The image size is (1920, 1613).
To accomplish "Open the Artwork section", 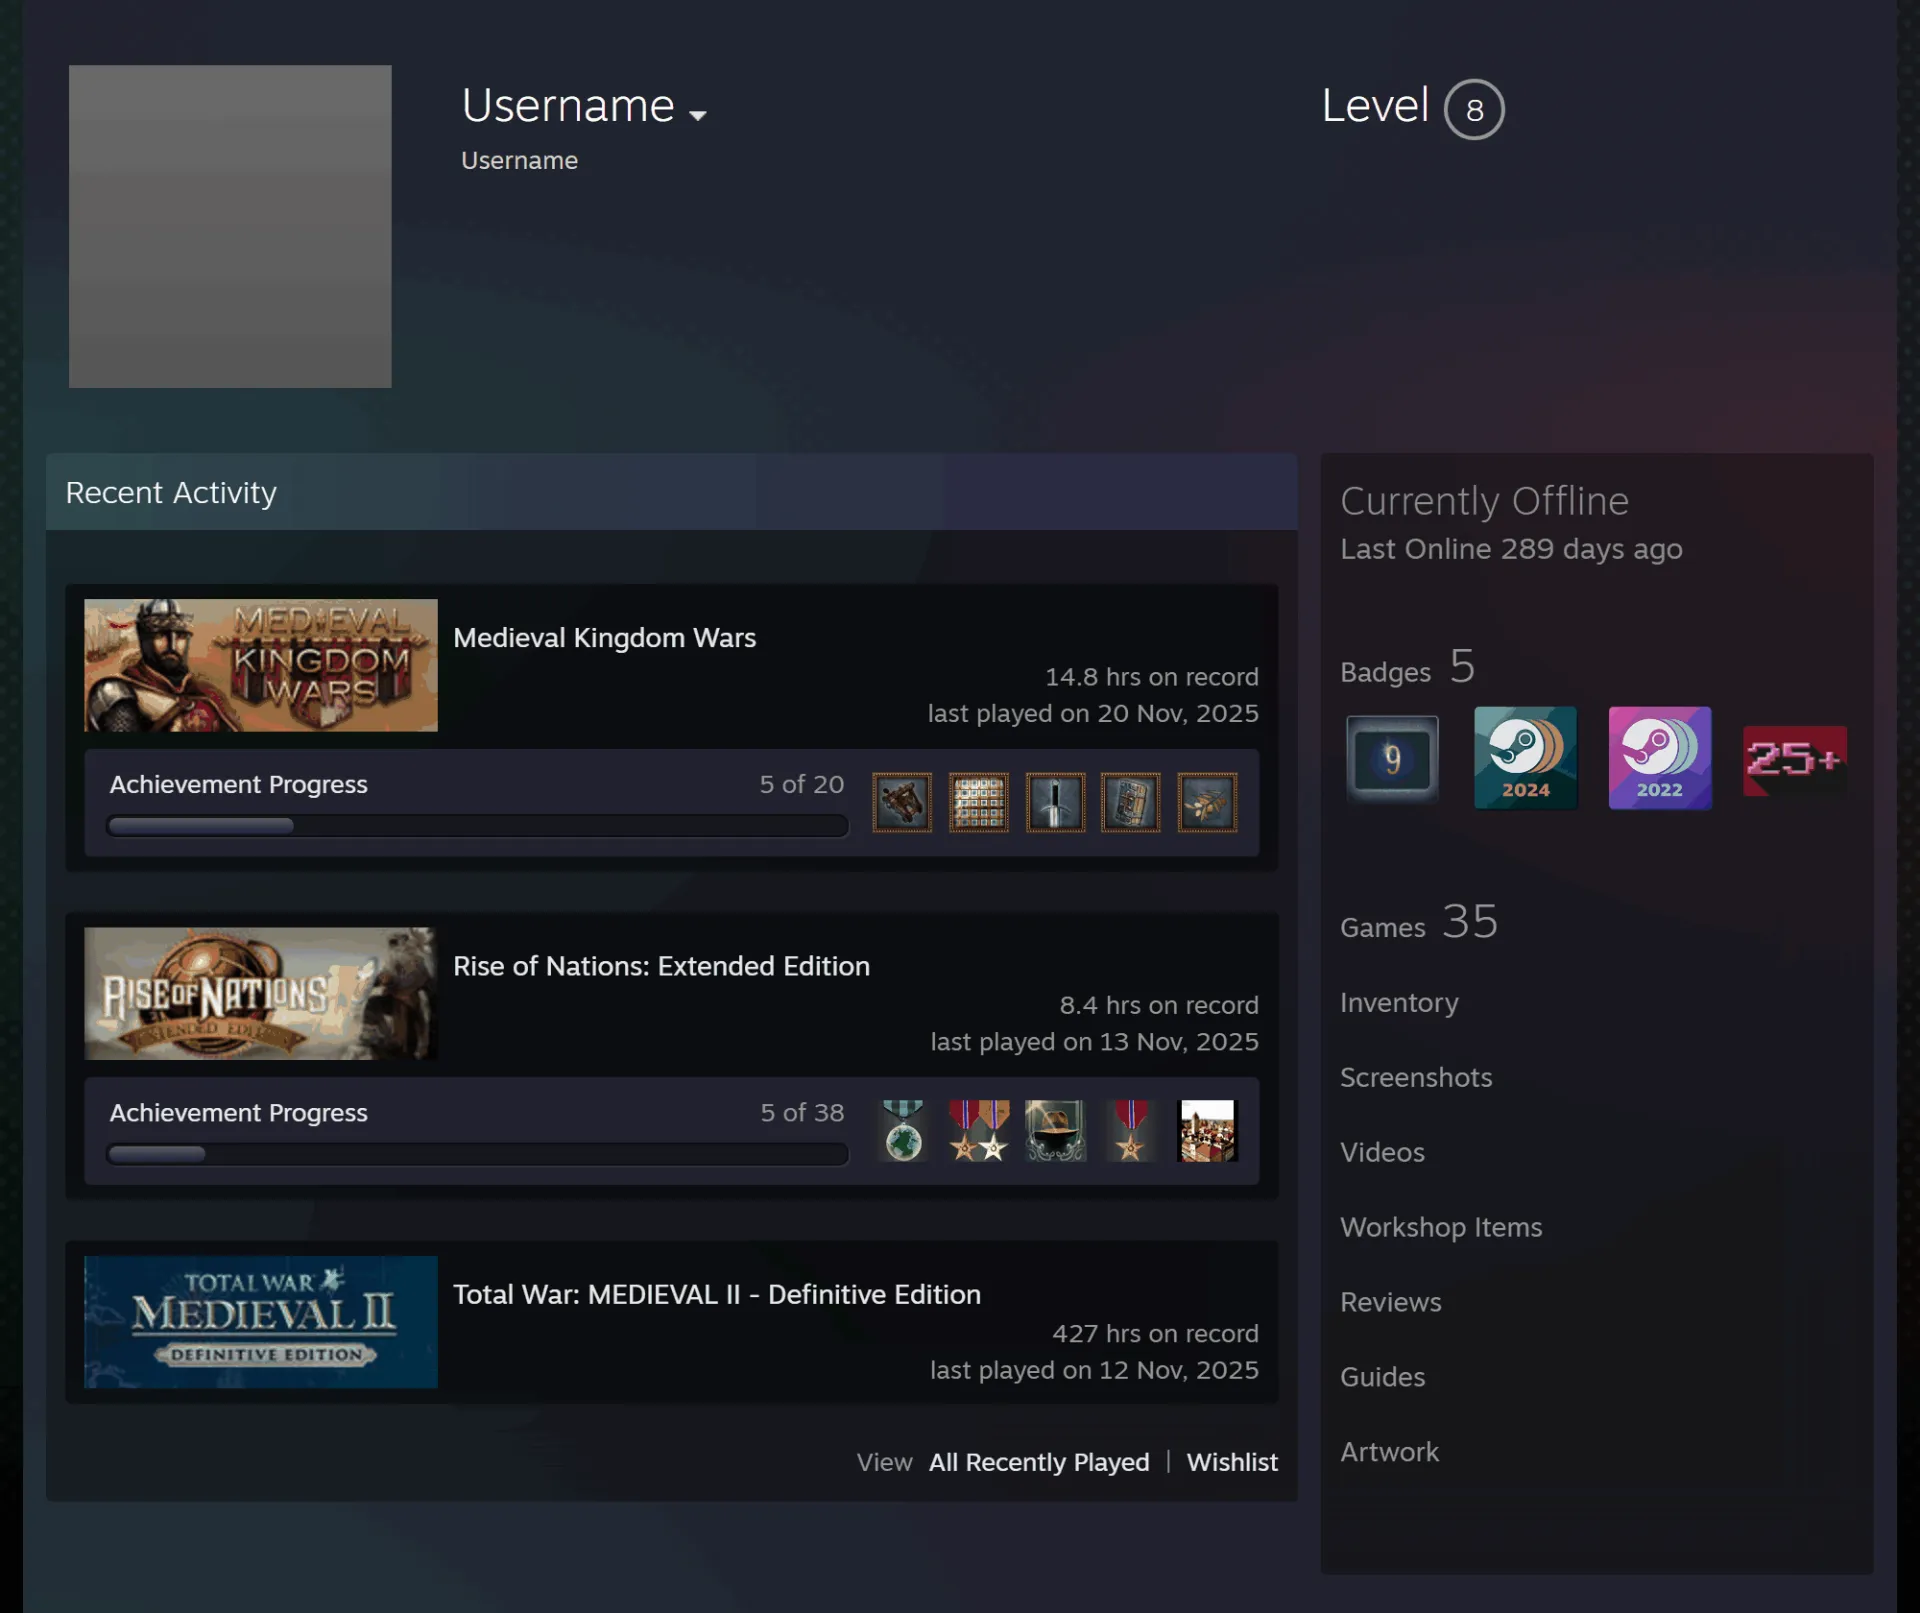I will [x=1389, y=1453].
